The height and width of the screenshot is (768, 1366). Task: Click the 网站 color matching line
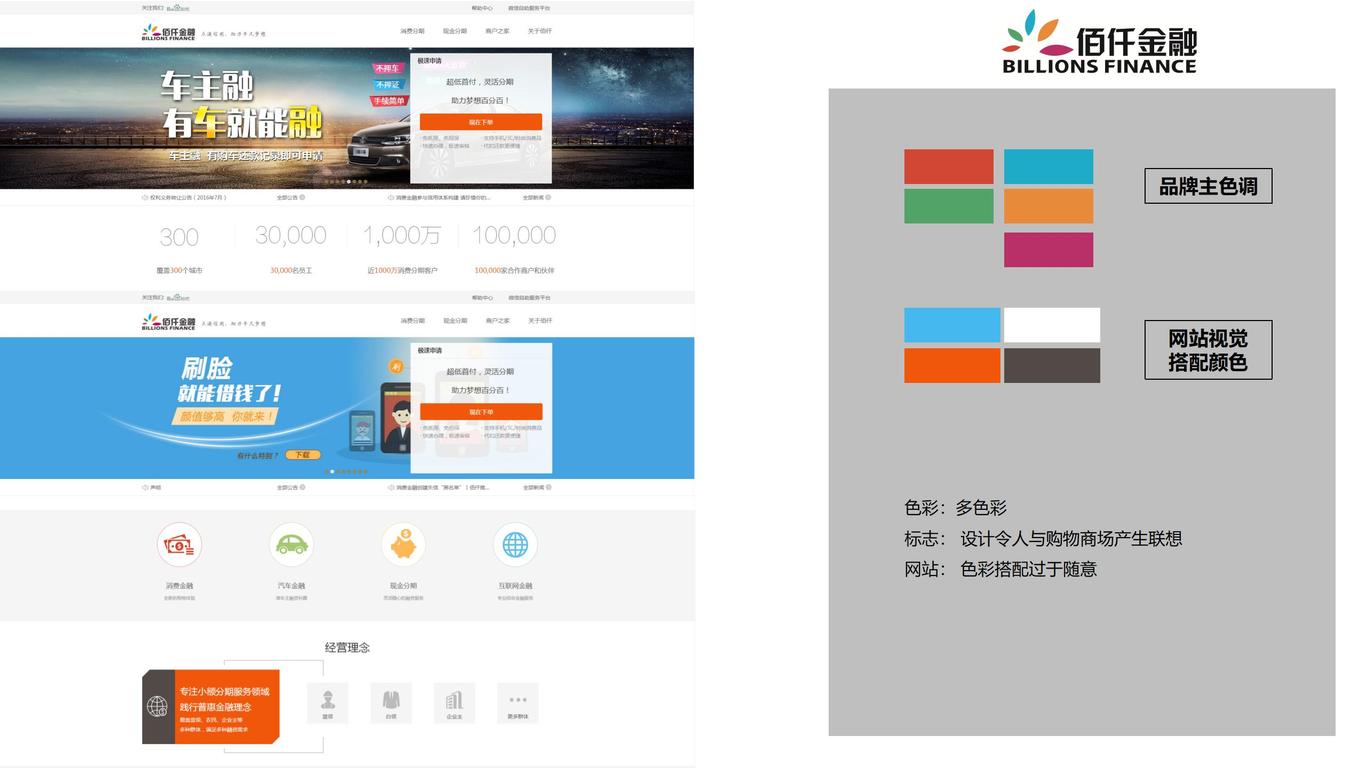(1000, 569)
